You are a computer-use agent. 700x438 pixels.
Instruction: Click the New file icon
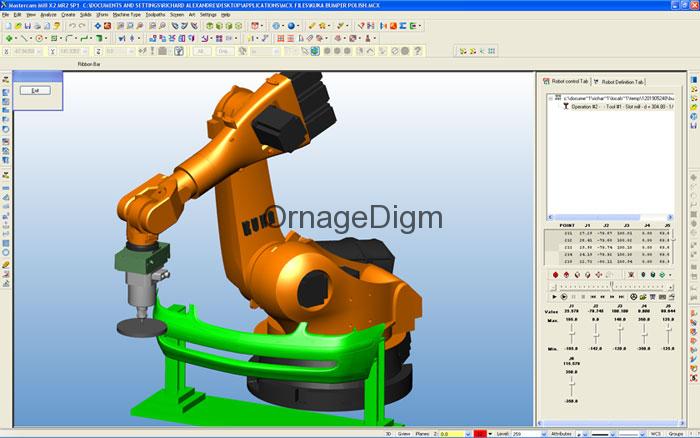point(8,26)
